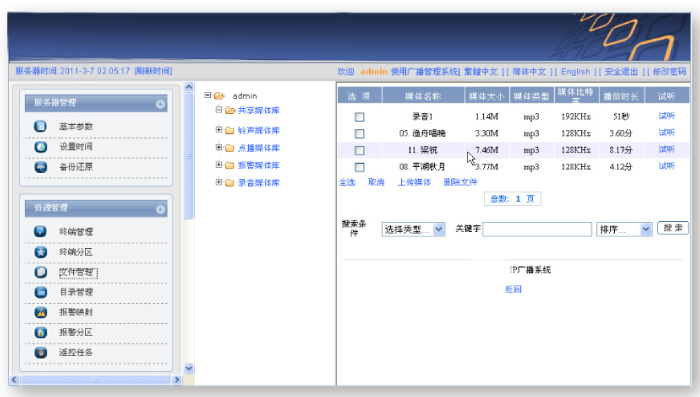Viewport: 700px width, 397px height.
Task: Click the 关键字 keyword input field
Action: 537,229
